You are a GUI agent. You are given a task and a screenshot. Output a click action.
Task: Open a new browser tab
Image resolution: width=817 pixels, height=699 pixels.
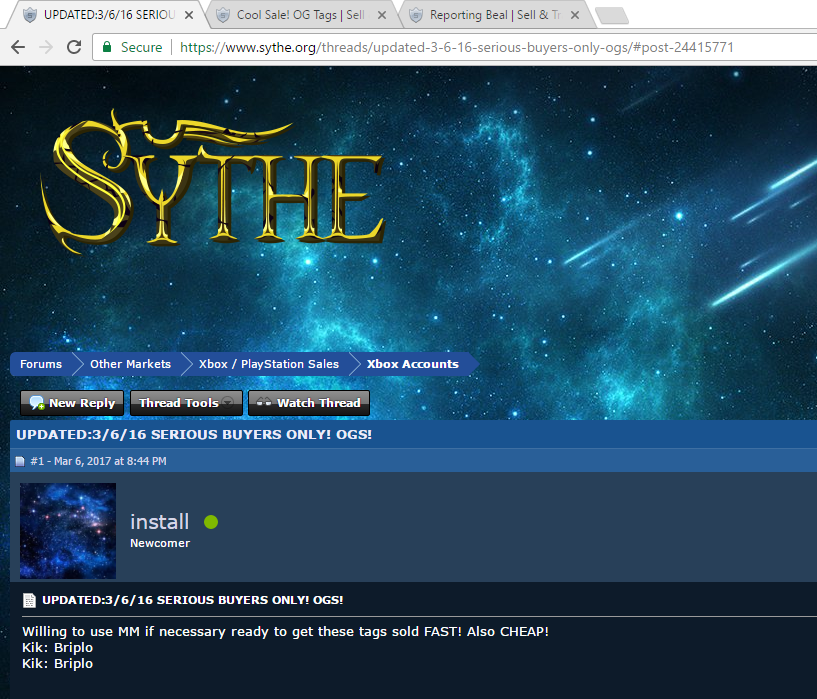tap(612, 16)
